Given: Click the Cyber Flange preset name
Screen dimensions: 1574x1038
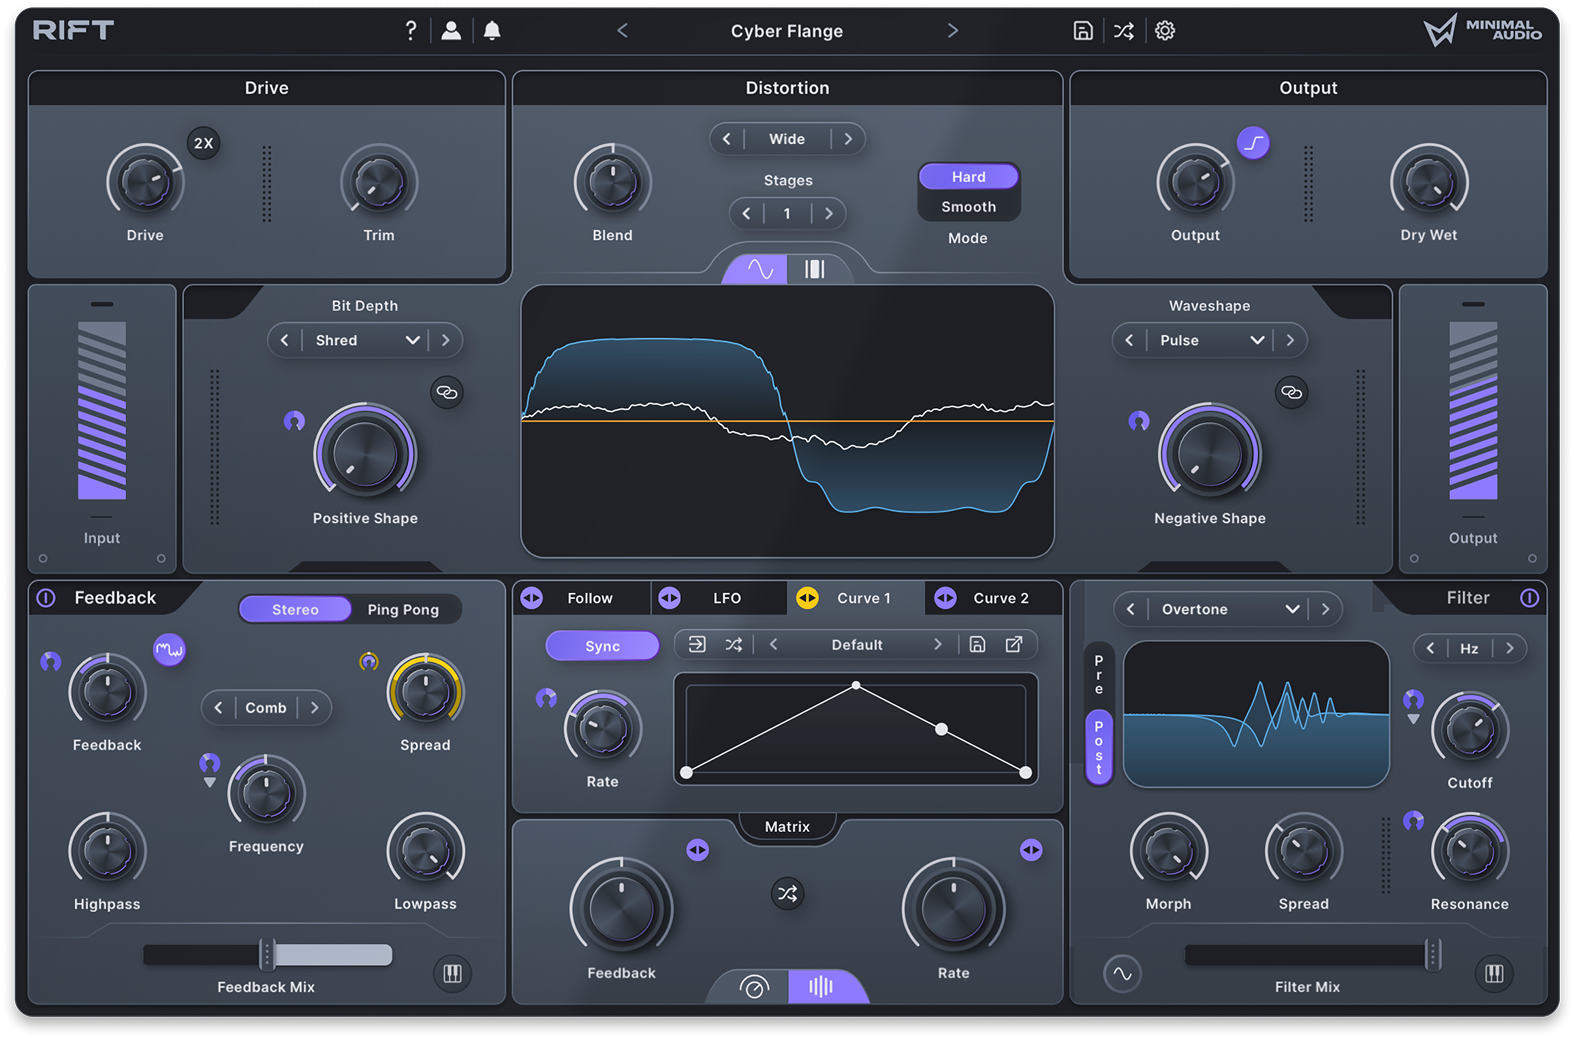Looking at the screenshot, I should 787,31.
